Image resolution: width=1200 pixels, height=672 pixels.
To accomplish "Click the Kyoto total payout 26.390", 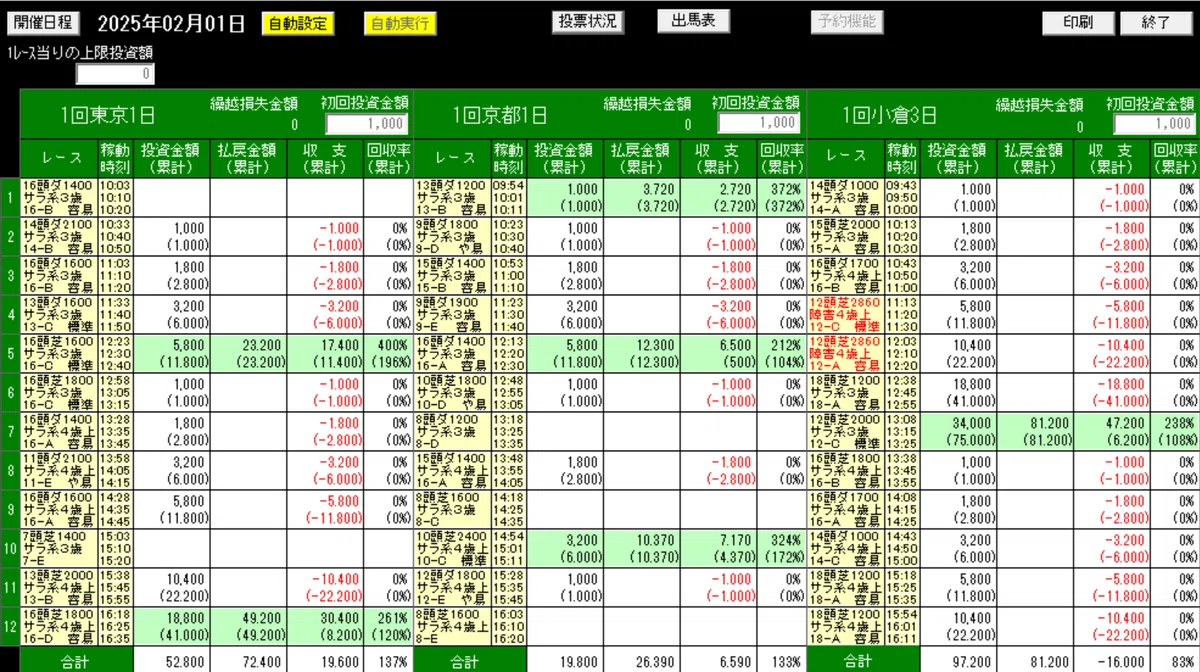I will click(x=642, y=661).
